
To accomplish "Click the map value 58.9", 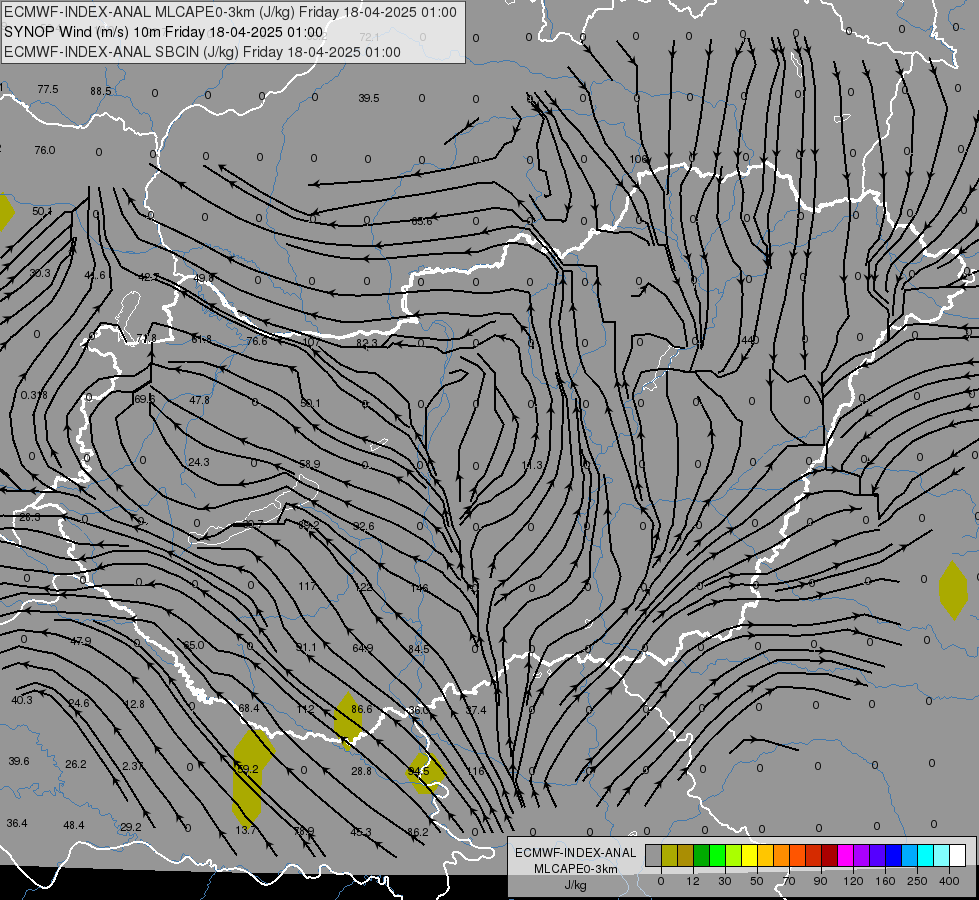I will 310,464.
